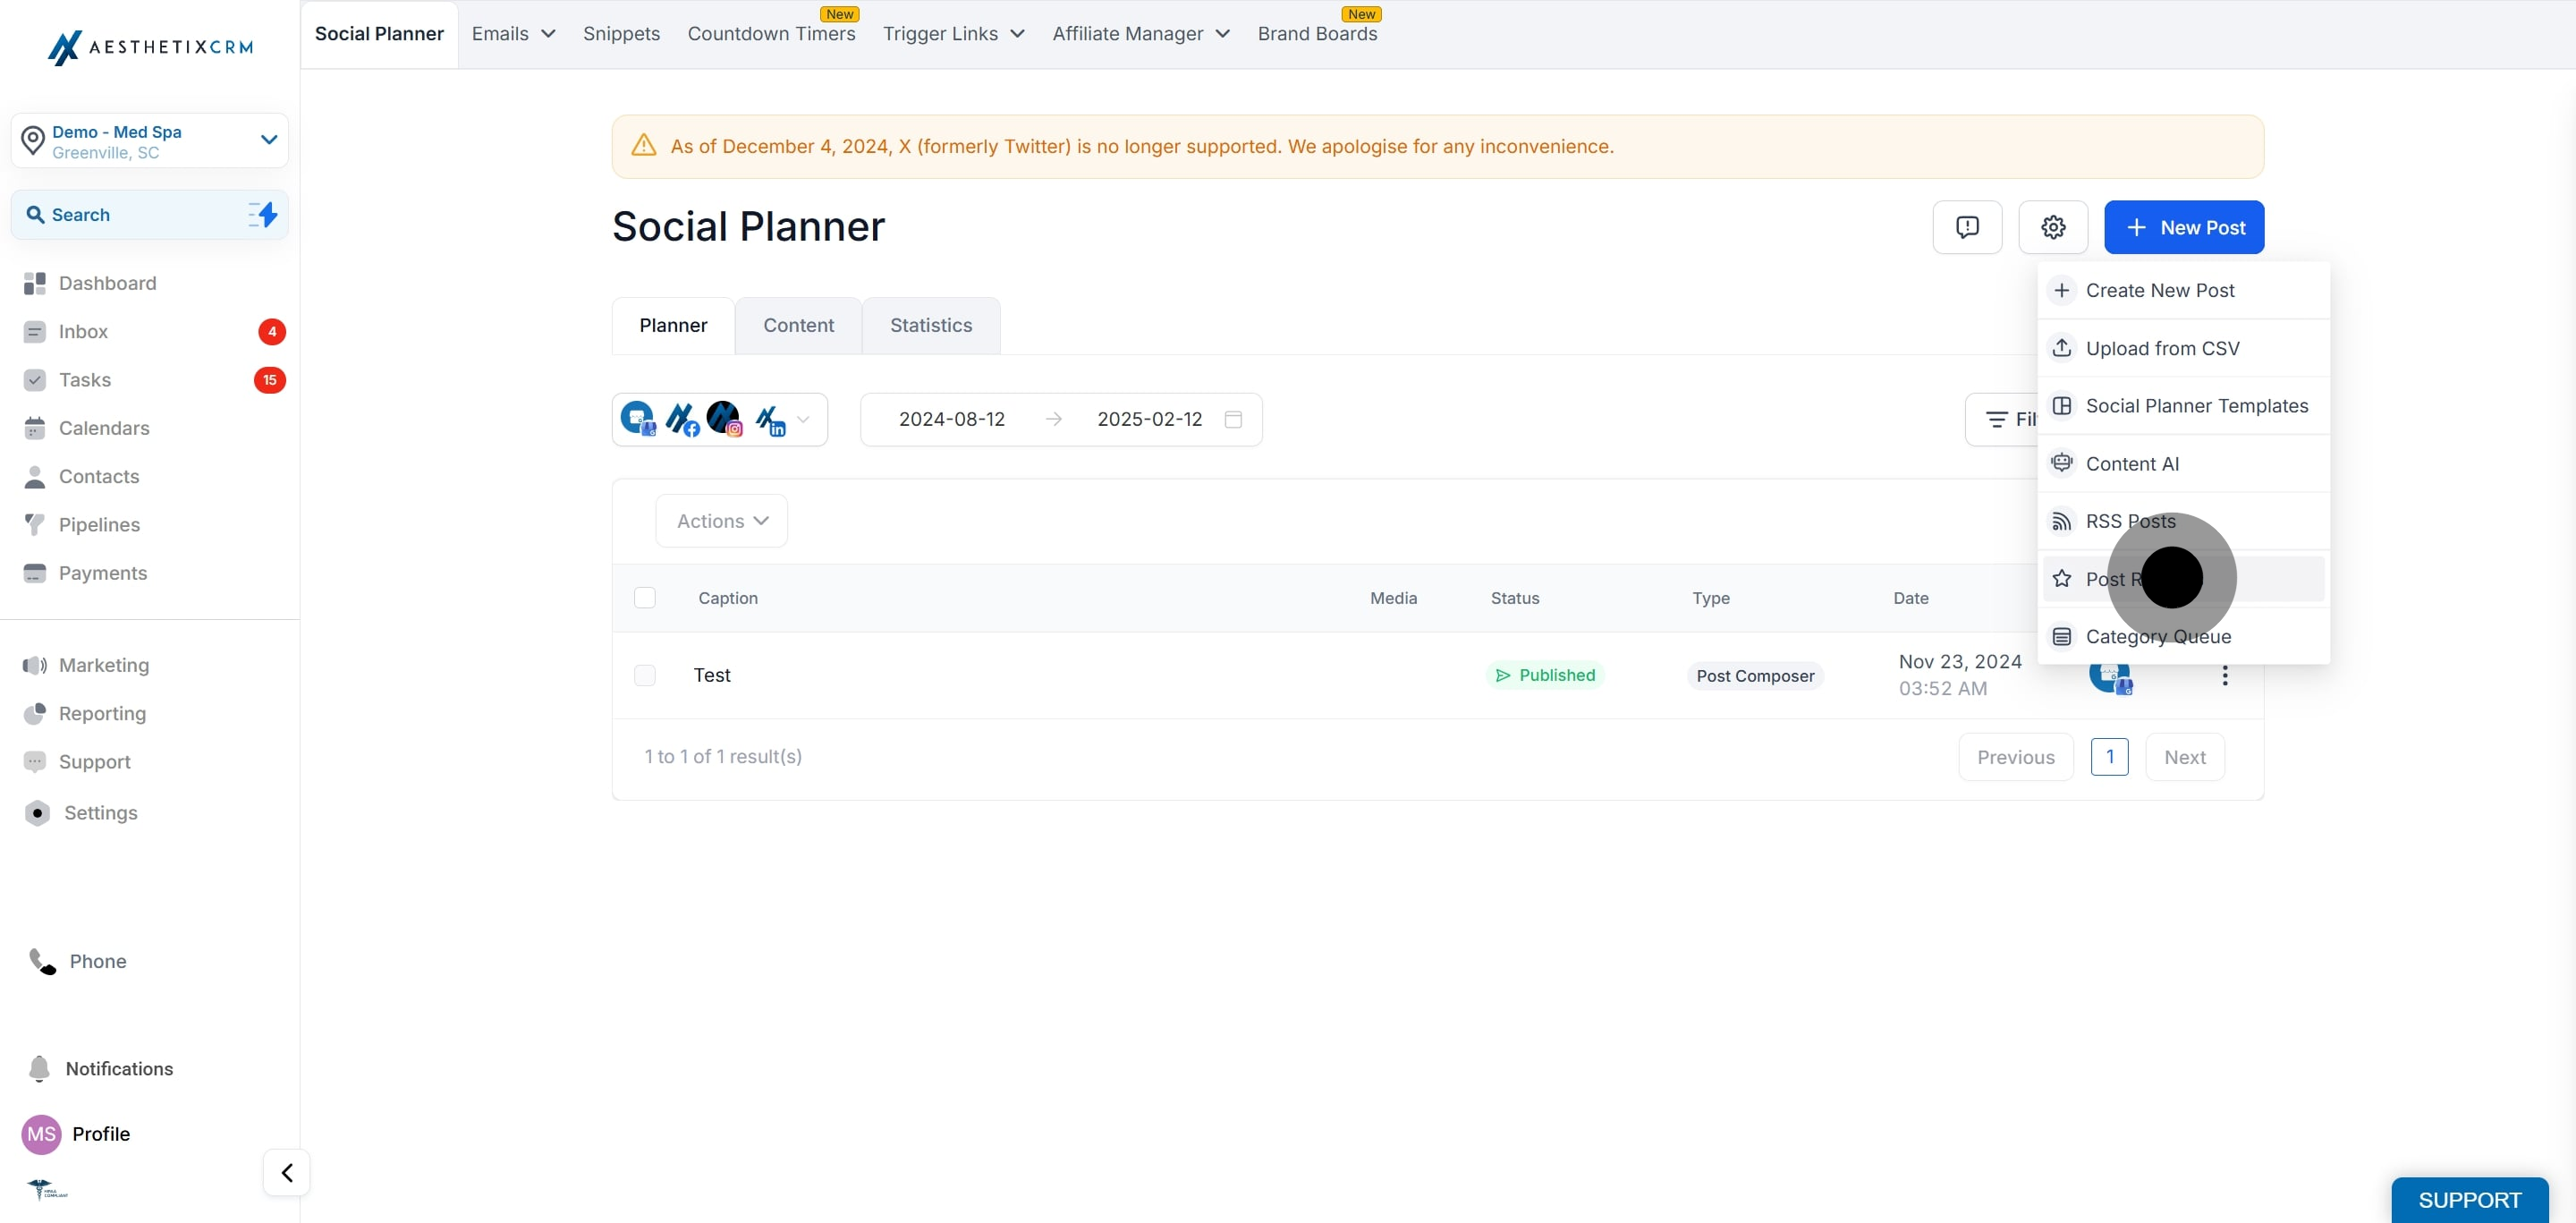The image size is (2576, 1223).
Task: Click the feedback message icon button
Action: 1967,227
